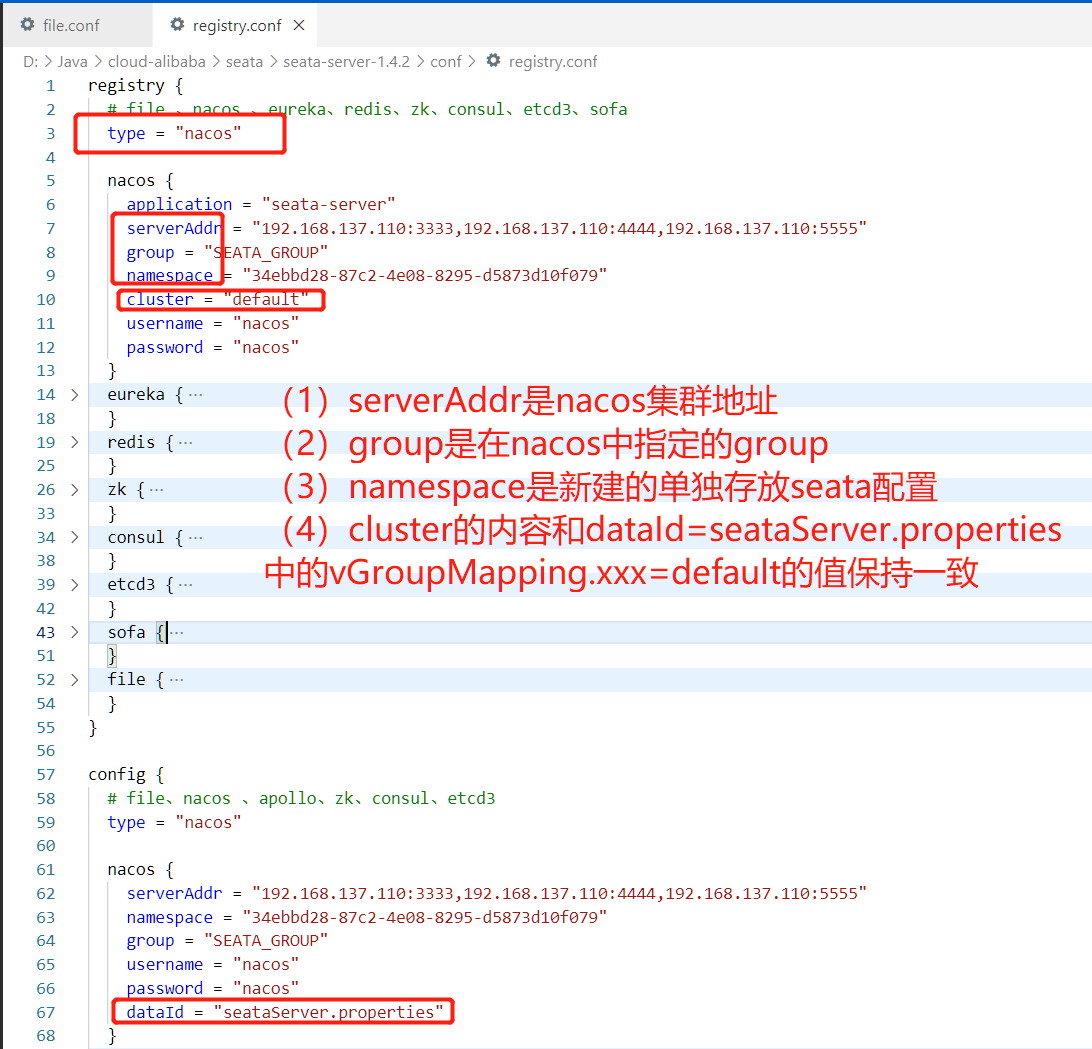The width and height of the screenshot is (1092, 1049).
Task: Click username key on line 65
Action: tap(164, 965)
